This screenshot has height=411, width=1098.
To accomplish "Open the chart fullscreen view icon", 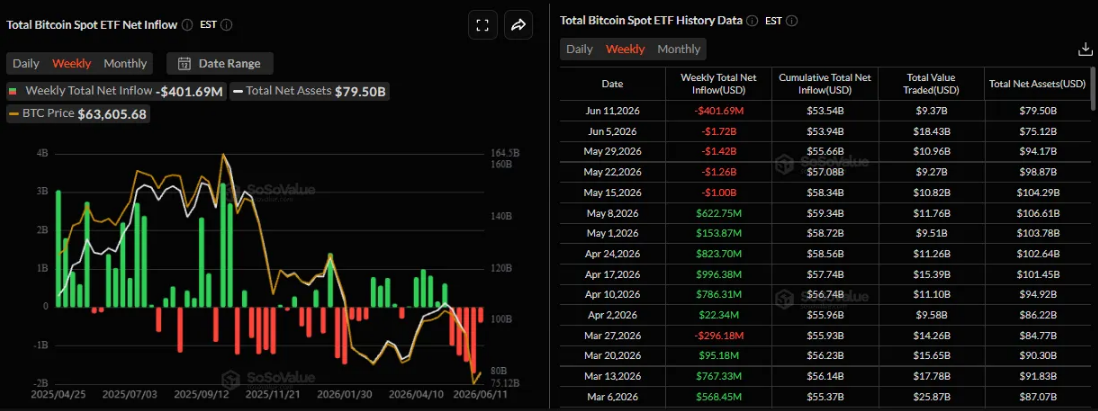I will pos(482,25).
